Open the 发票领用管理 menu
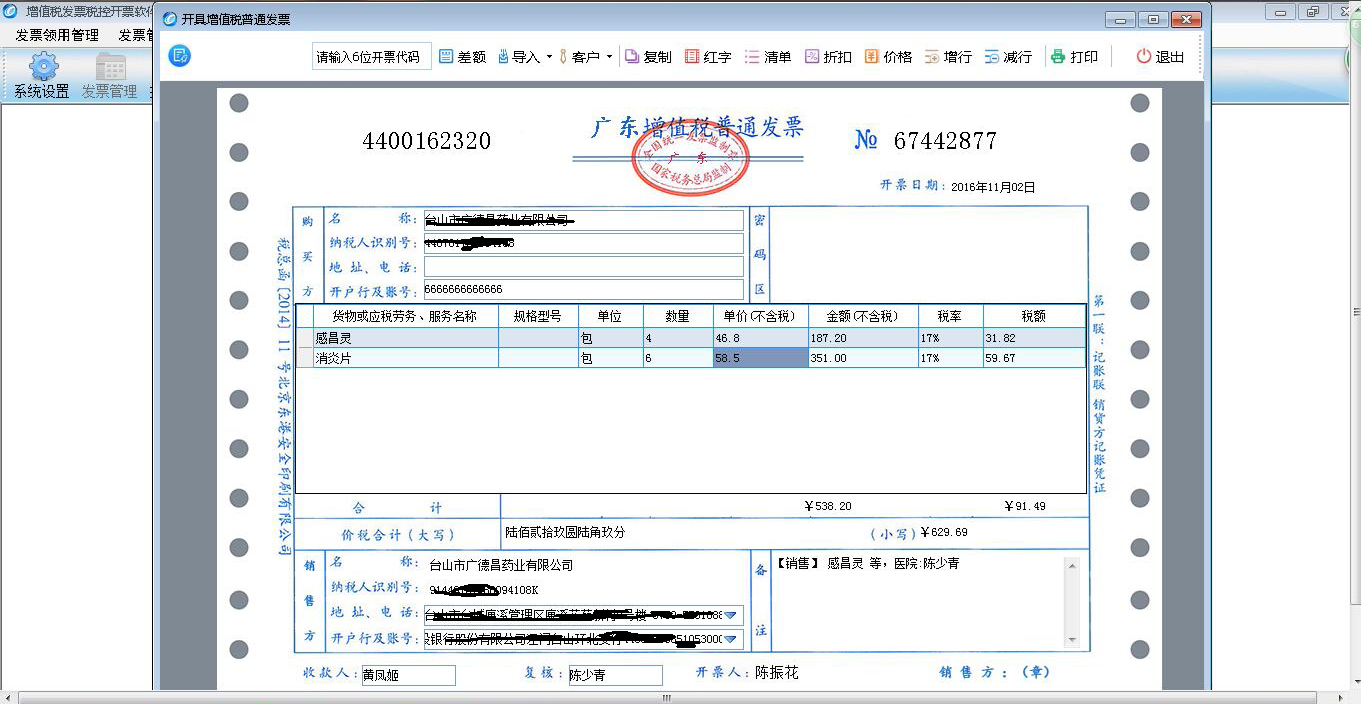The image size is (1361, 704). (57, 35)
